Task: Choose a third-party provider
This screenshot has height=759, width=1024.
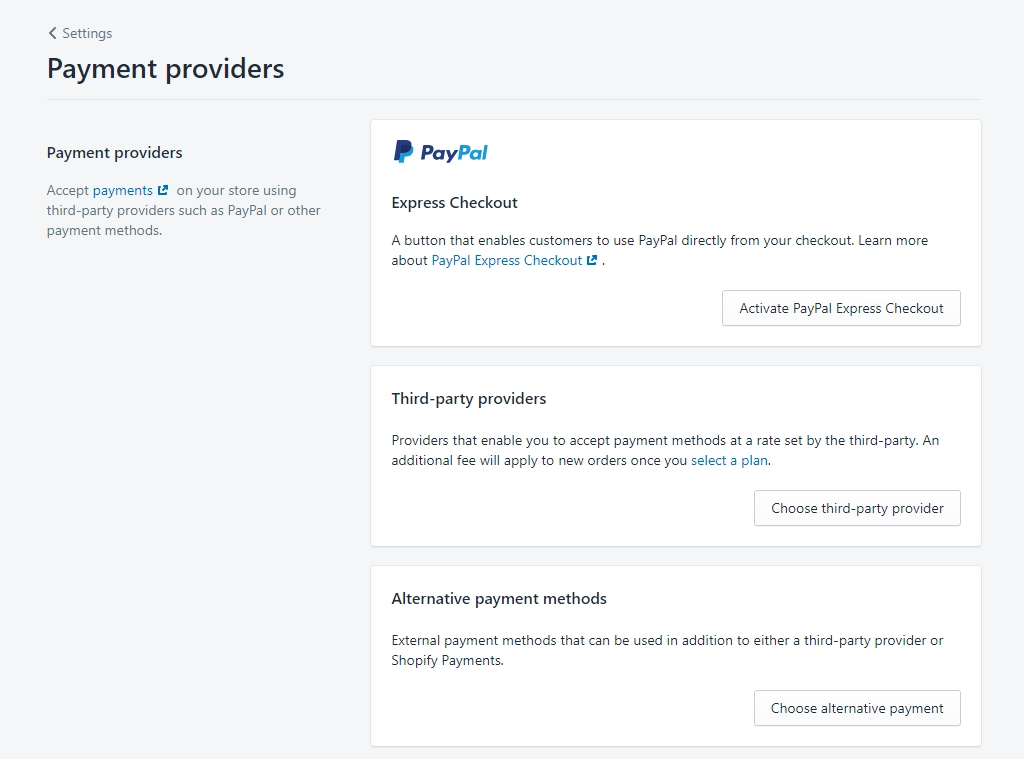Action: (x=856, y=508)
